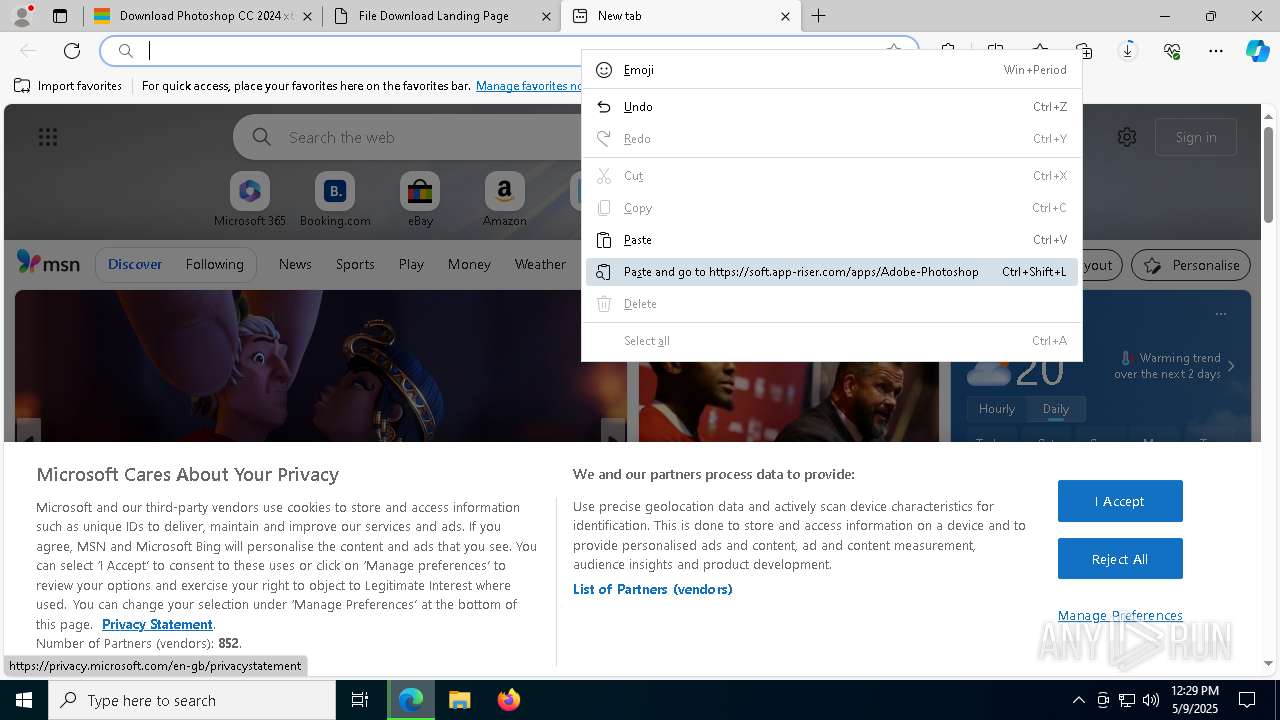Image resolution: width=1280 pixels, height=720 pixels.
Task: Launch Firefox from the taskbar
Action: (x=508, y=700)
